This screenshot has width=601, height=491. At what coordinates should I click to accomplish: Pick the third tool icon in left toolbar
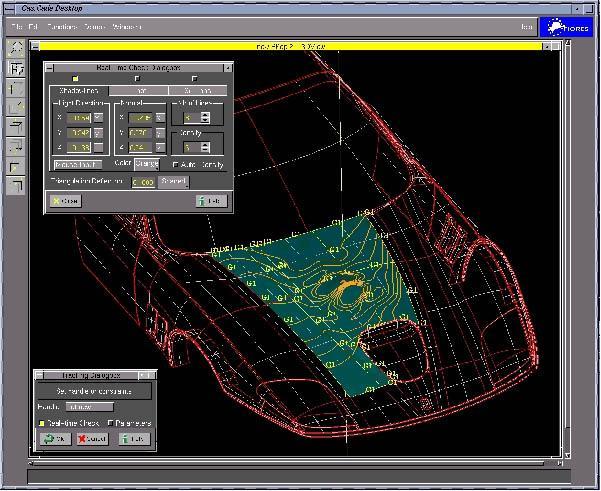(x=16, y=88)
